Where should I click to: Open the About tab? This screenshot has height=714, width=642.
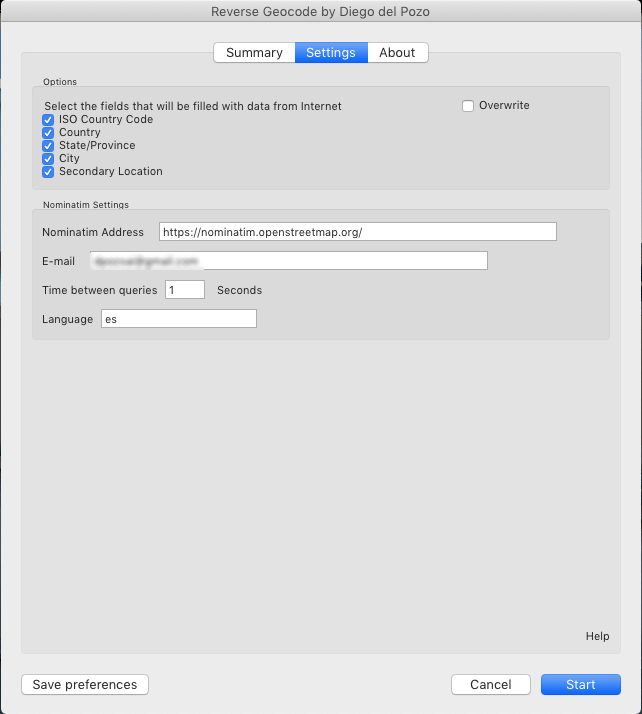(x=397, y=53)
